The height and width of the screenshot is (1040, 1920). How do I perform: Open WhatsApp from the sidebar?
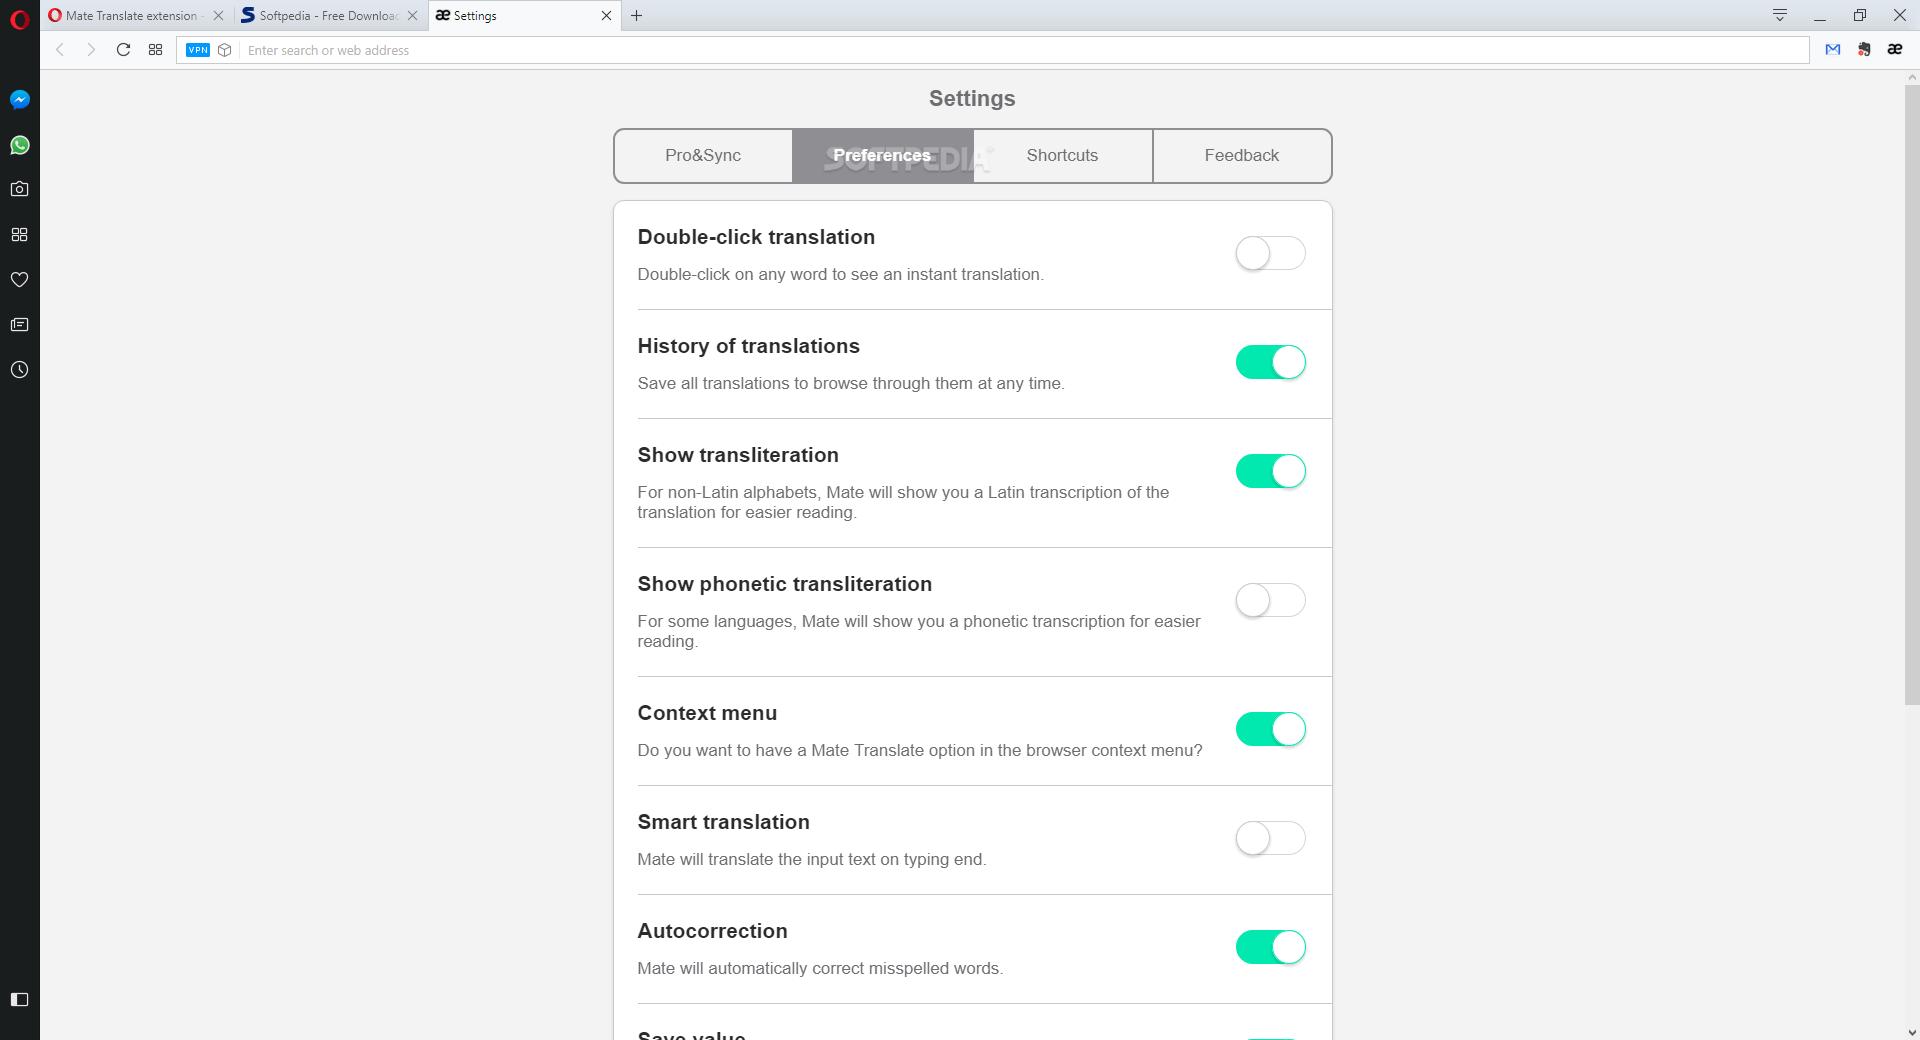click(x=20, y=145)
